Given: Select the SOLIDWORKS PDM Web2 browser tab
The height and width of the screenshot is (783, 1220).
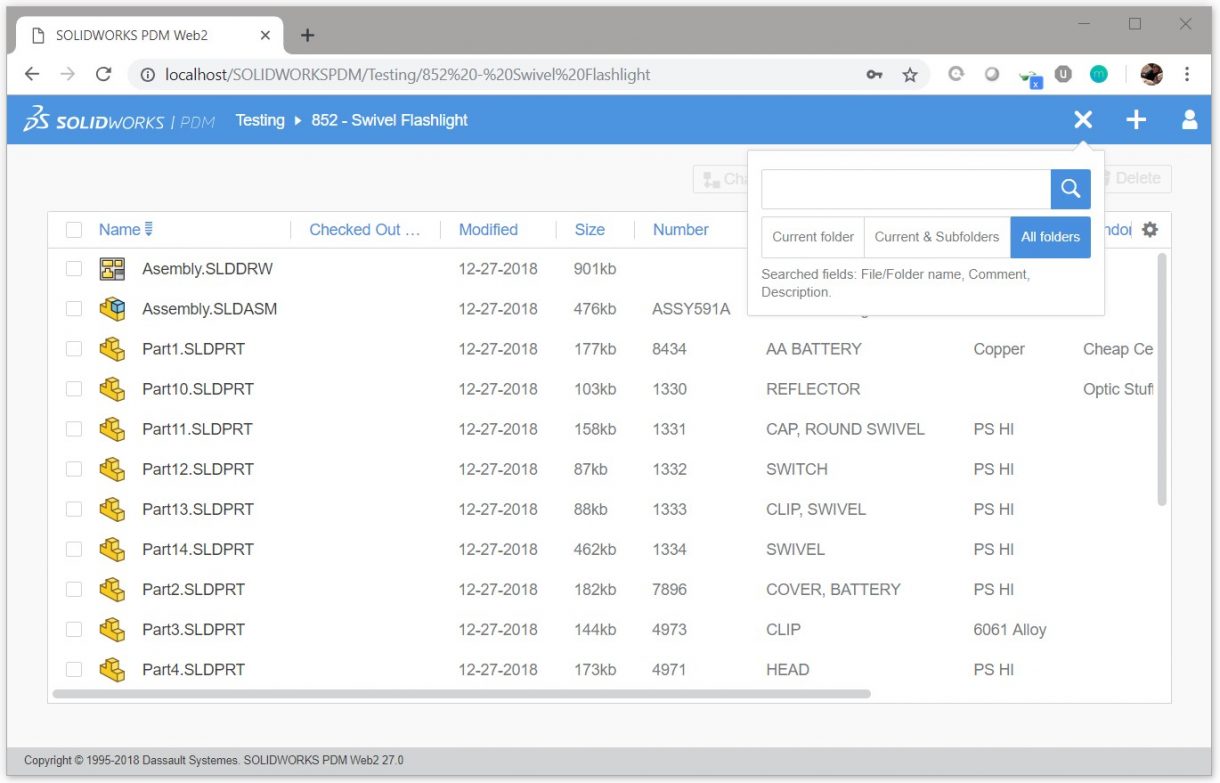Looking at the screenshot, I should [x=150, y=35].
